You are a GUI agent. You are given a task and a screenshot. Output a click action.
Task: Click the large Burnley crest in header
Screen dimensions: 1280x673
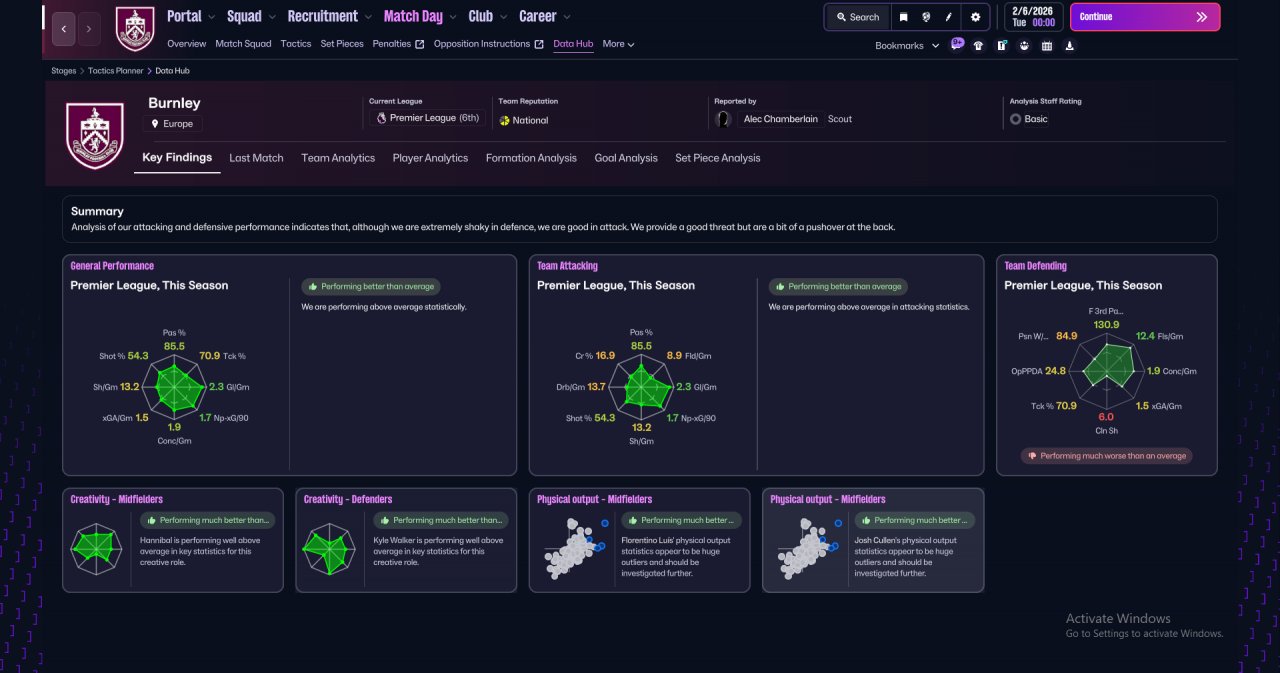coord(95,134)
